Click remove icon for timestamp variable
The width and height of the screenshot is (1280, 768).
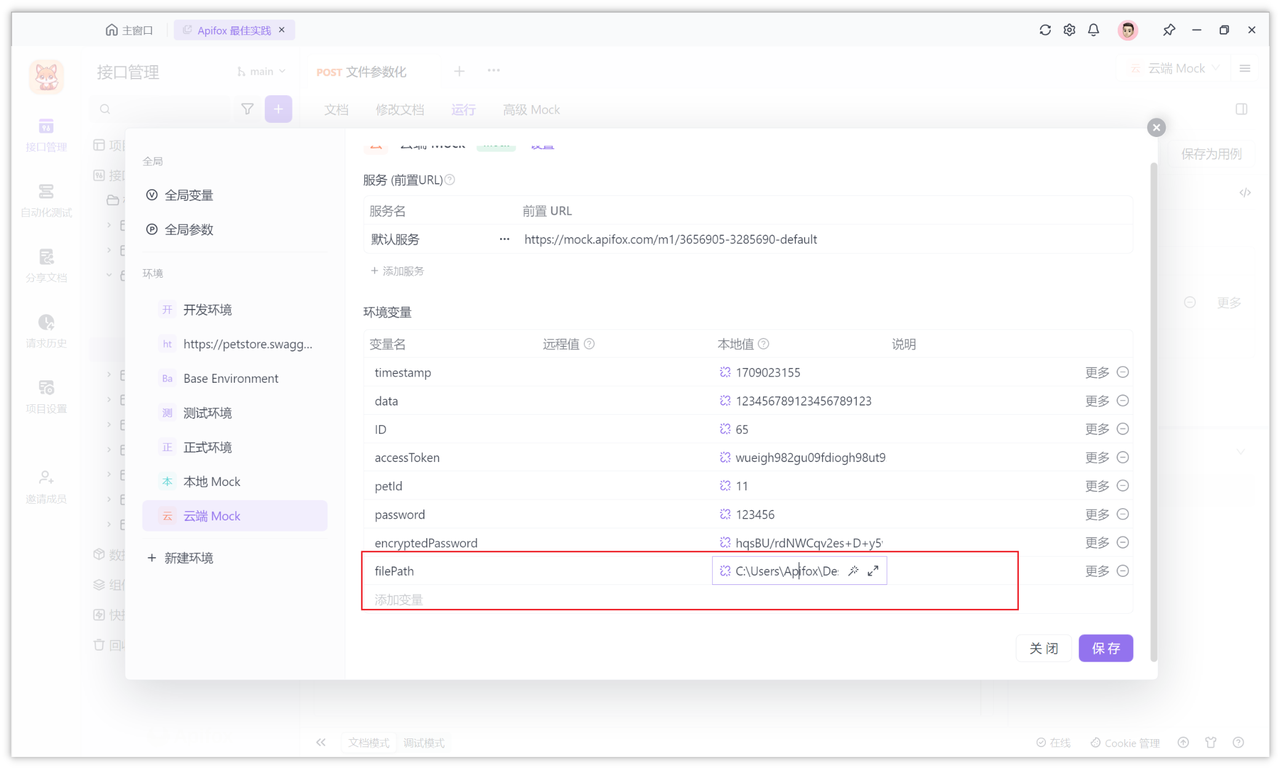[x=1123, y=372]
